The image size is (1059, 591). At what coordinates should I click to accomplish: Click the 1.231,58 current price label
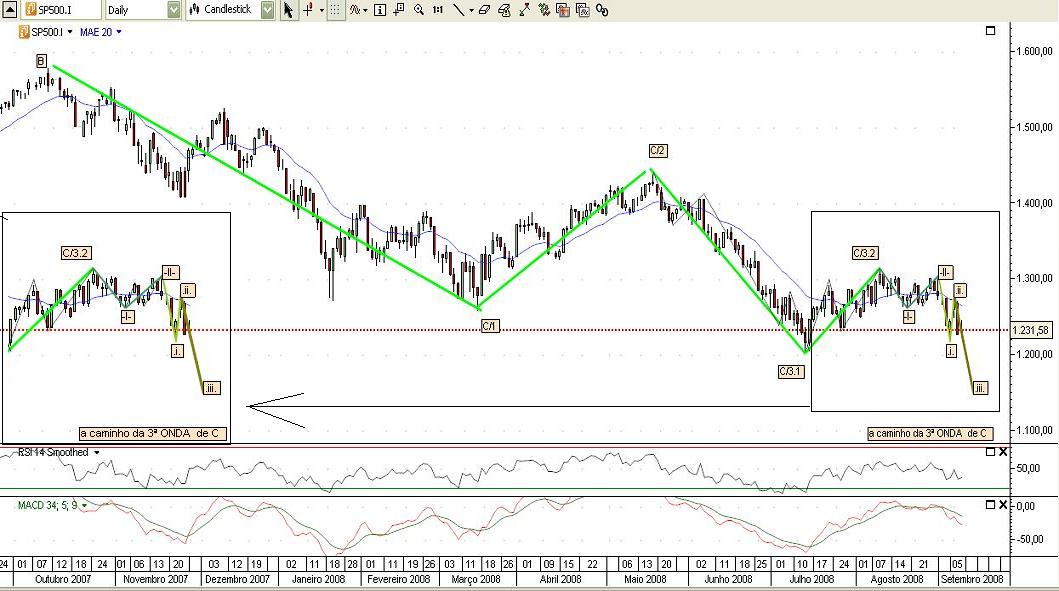(1031, 330)
